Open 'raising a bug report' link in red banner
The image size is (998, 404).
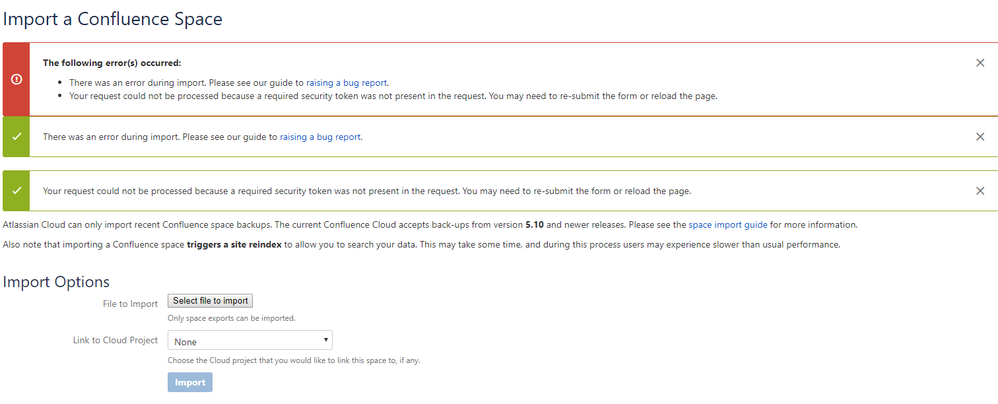coord(347,82)
